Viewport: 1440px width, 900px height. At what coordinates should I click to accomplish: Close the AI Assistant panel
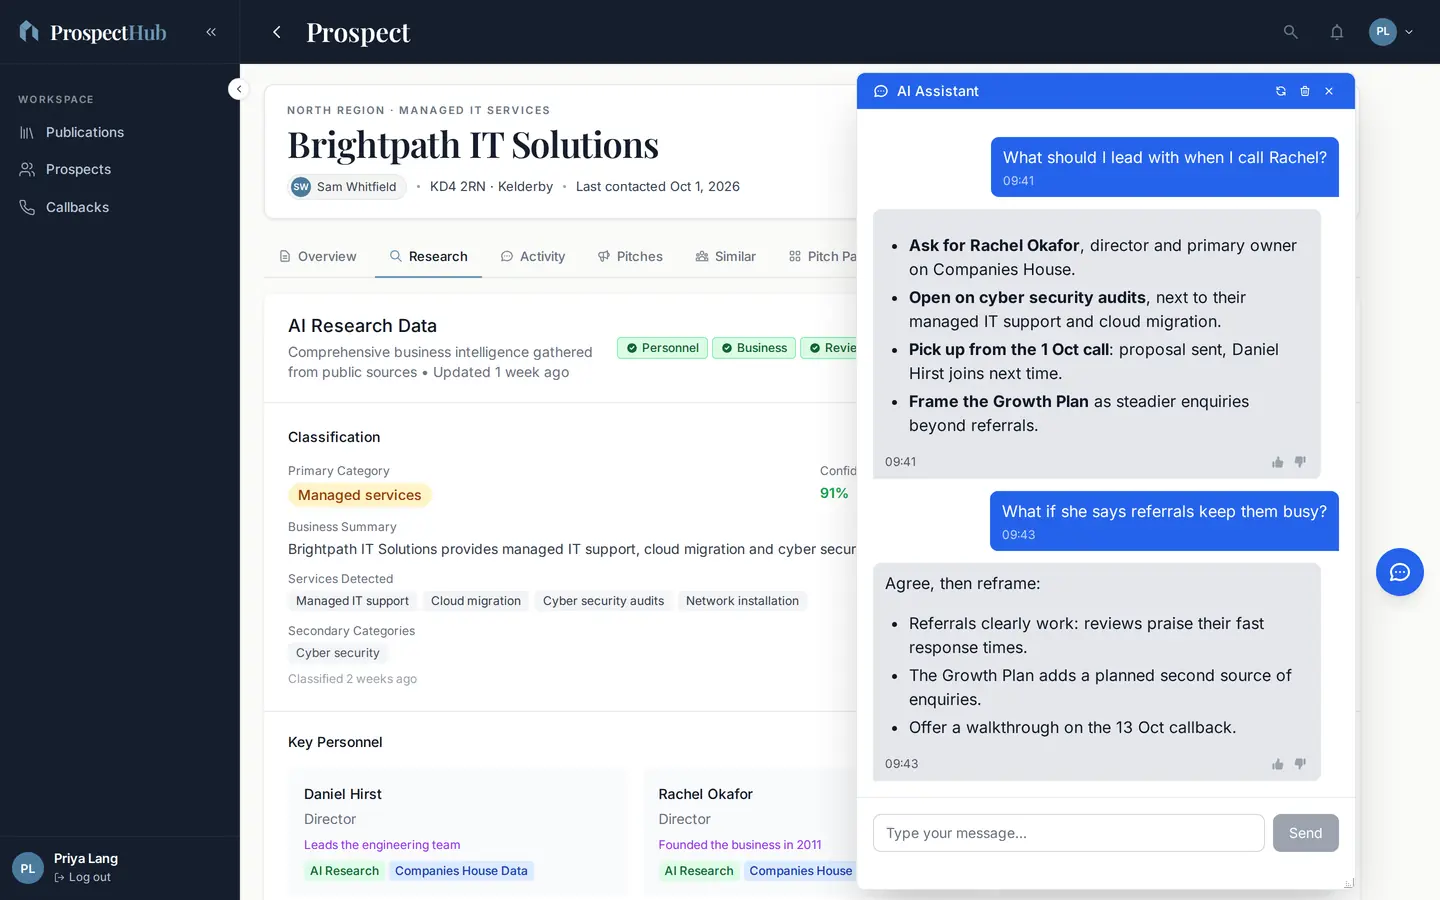[x=1329, y=91]
